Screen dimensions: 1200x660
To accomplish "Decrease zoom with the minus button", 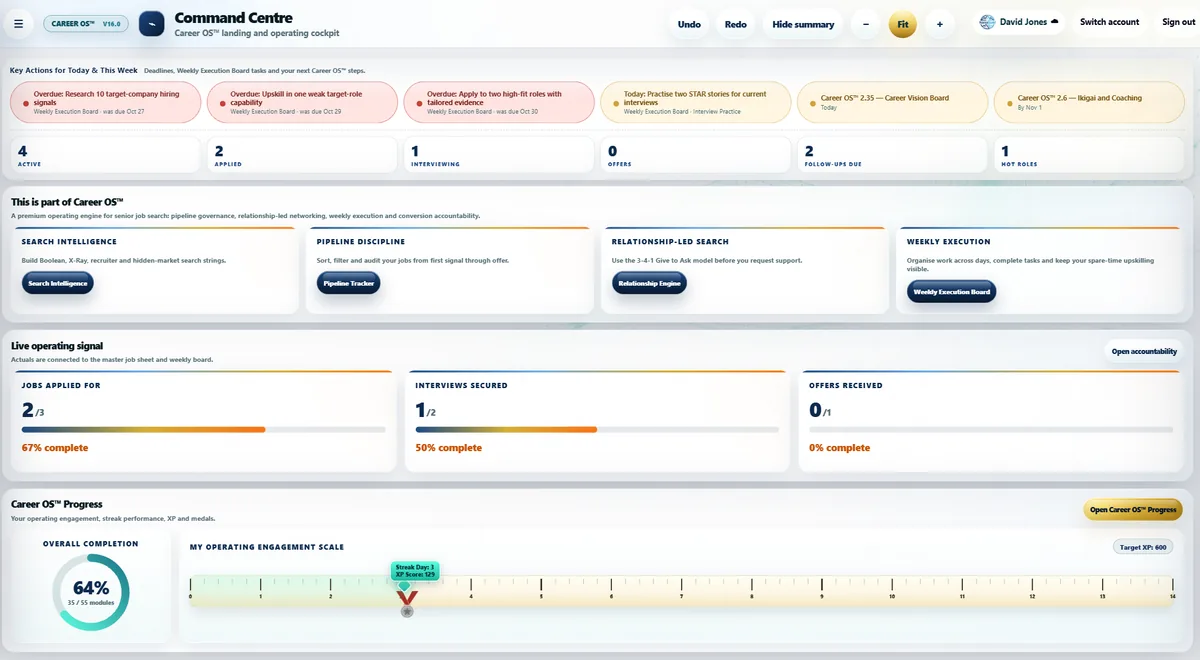I will [865, 24].
